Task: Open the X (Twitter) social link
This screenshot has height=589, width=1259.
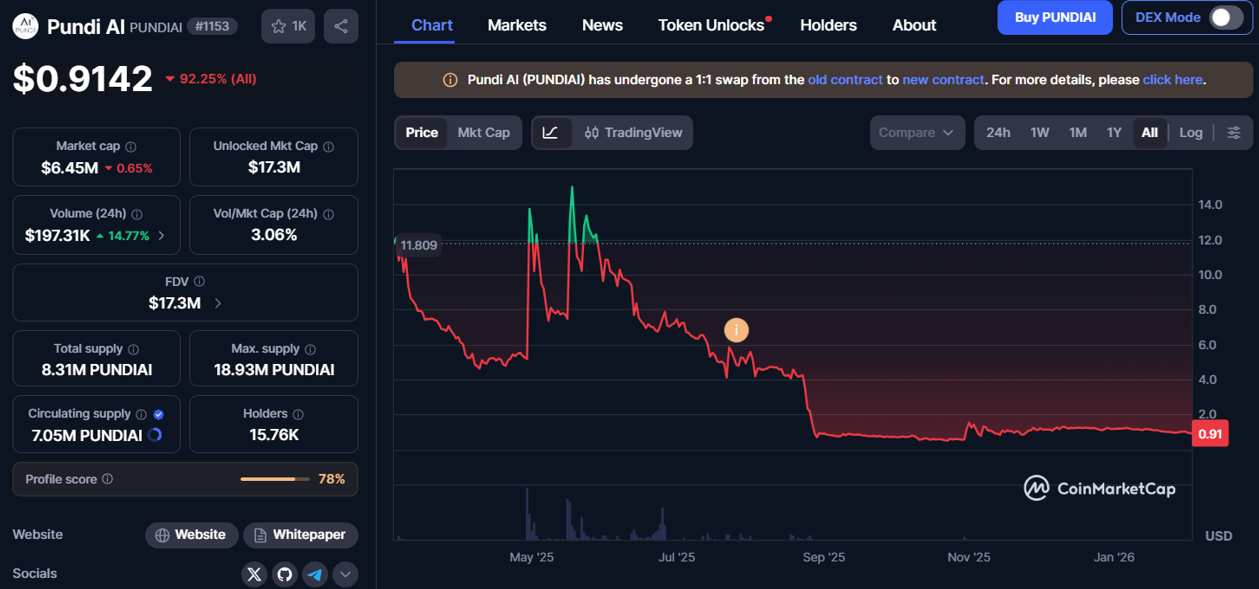Action: 254,574
